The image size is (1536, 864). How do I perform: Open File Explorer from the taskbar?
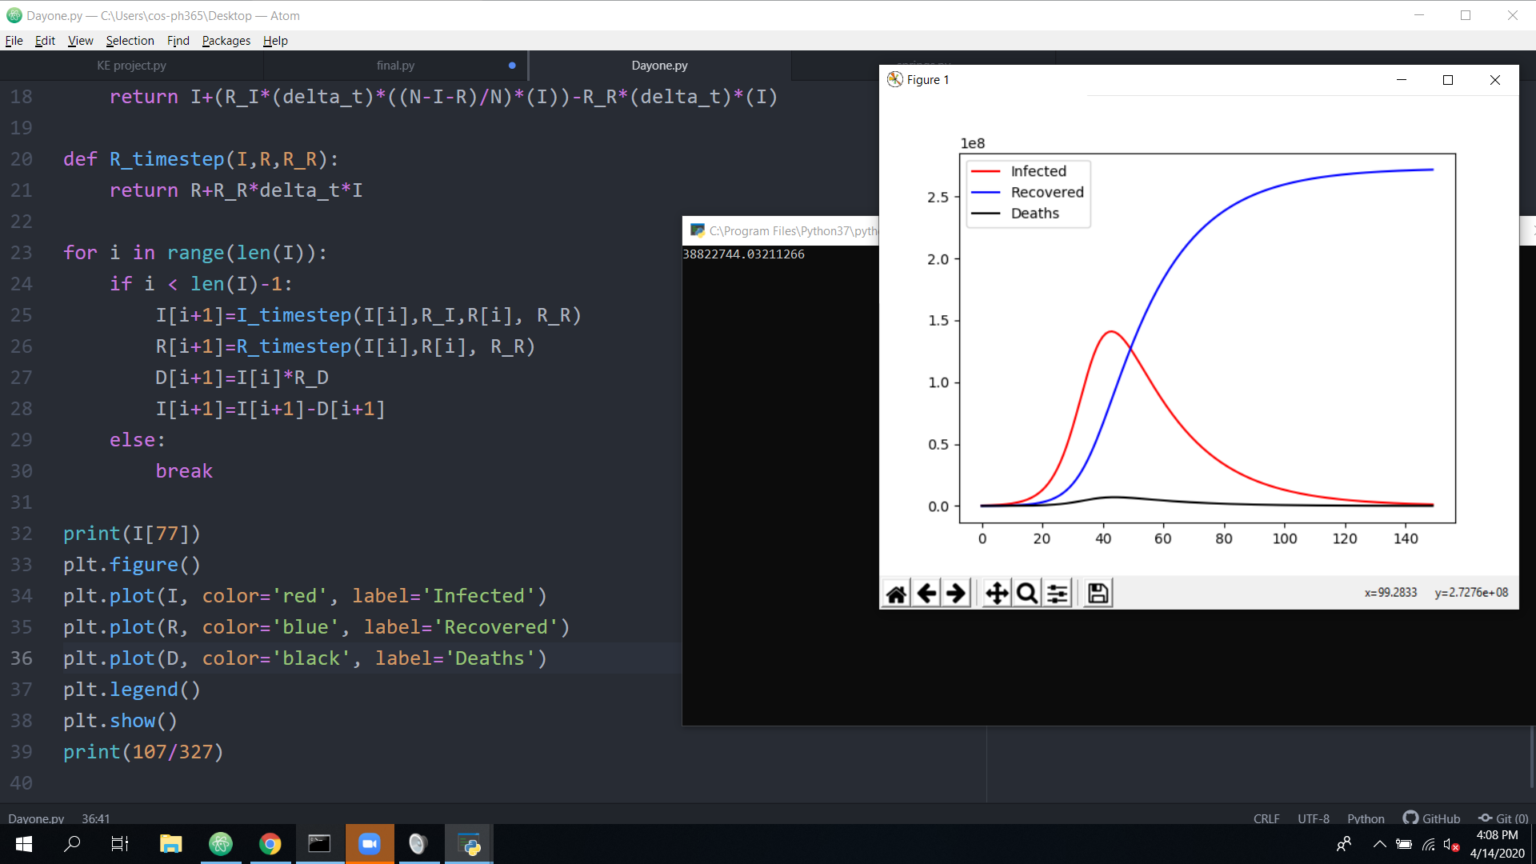point(171,844)
